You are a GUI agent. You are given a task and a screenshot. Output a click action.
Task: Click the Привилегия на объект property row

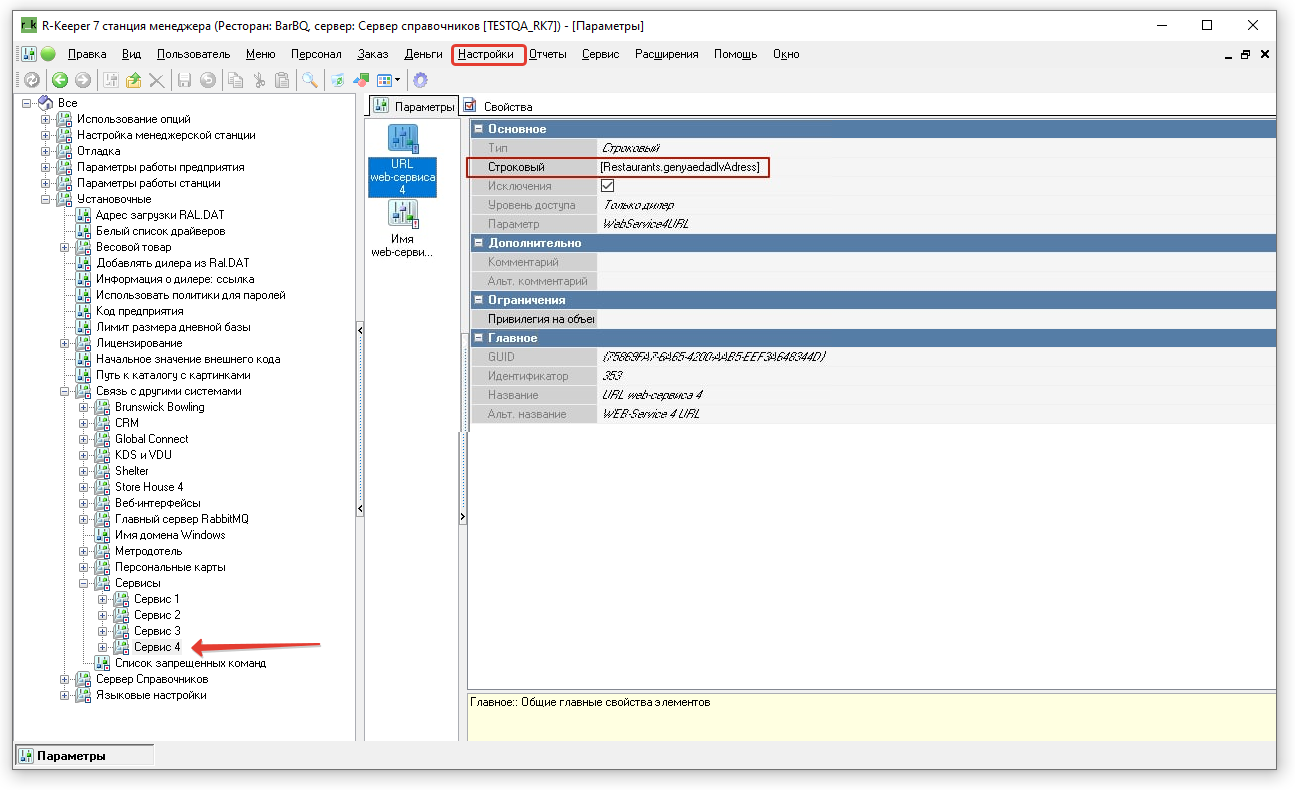coord(874,319)
